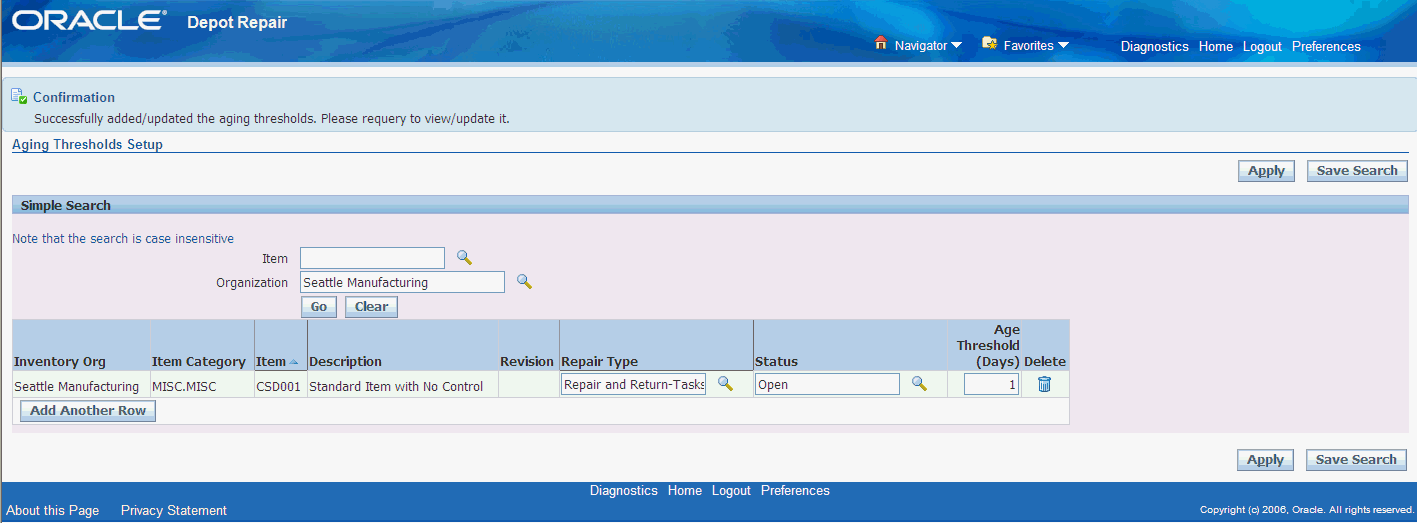Click the Item search field
Image resolution: width=1417 pixels, height=523 pixels.
372,258
